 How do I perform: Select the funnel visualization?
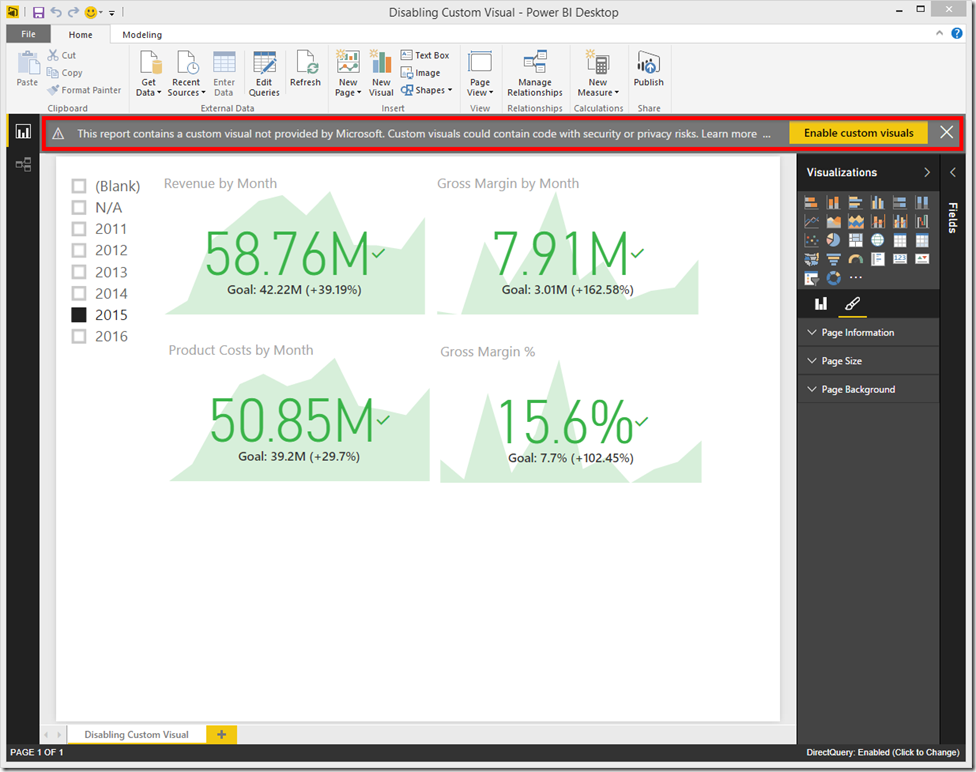(x=833, y=259)
